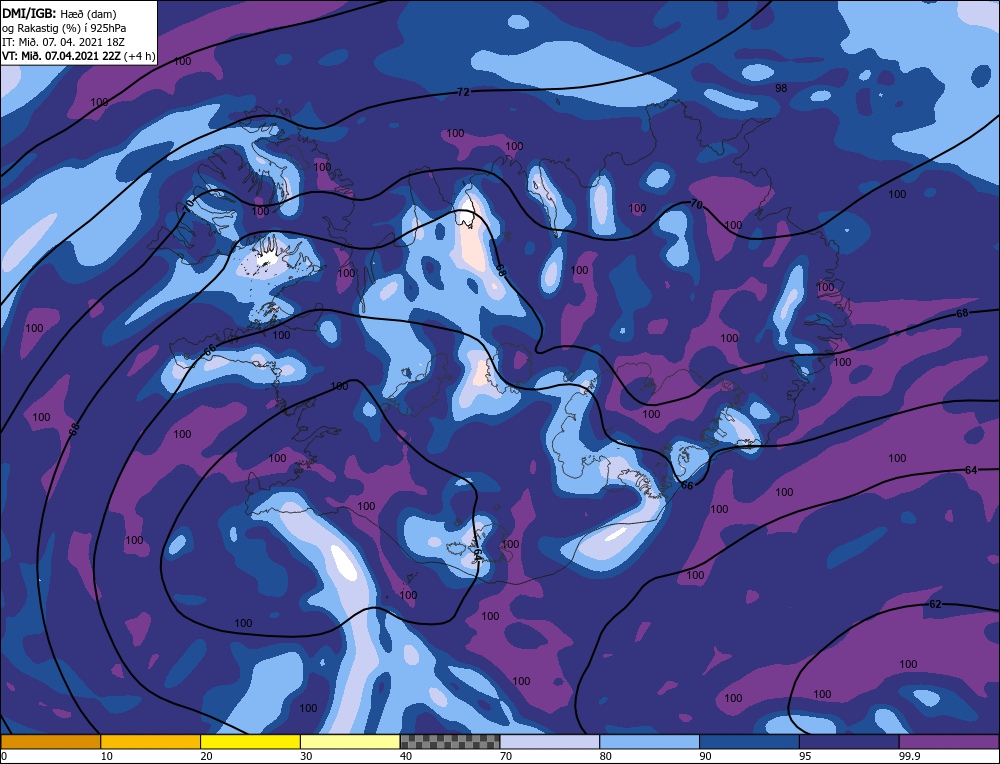Image resolution: width=1000 pixels, height=764 pixels.
Task: Click the '0' legend scale value
Action: (x=4, y=756)
